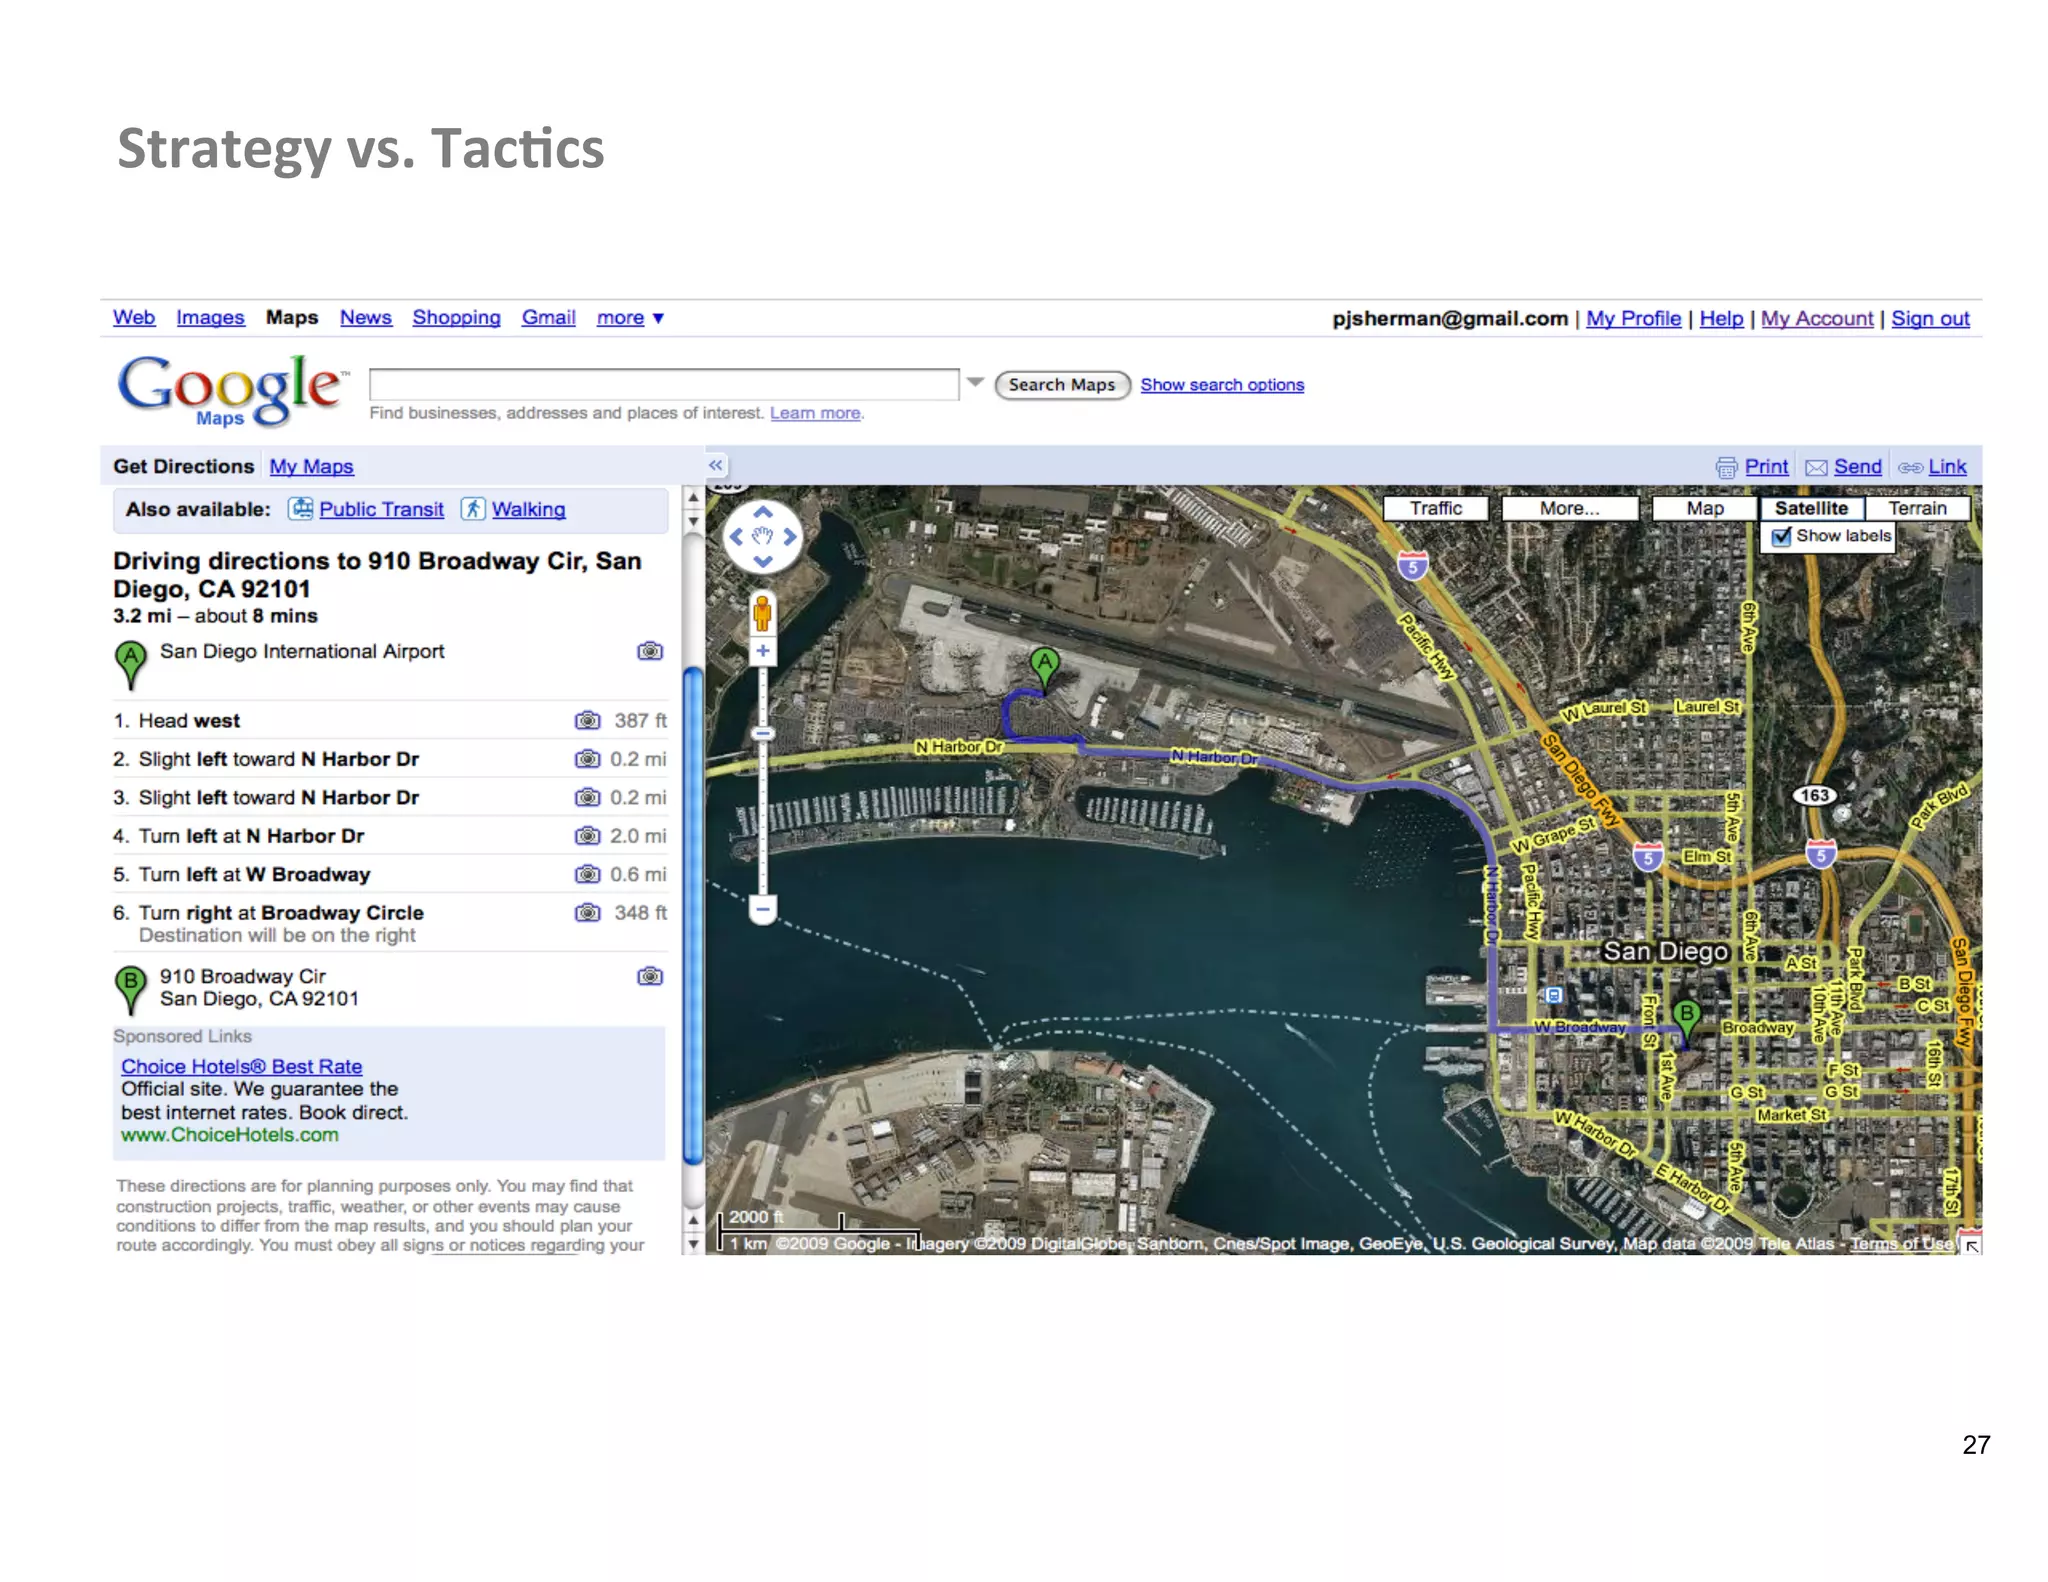Click the chain icon next to Link
2048x1582 pixels.
(1910, 468)
